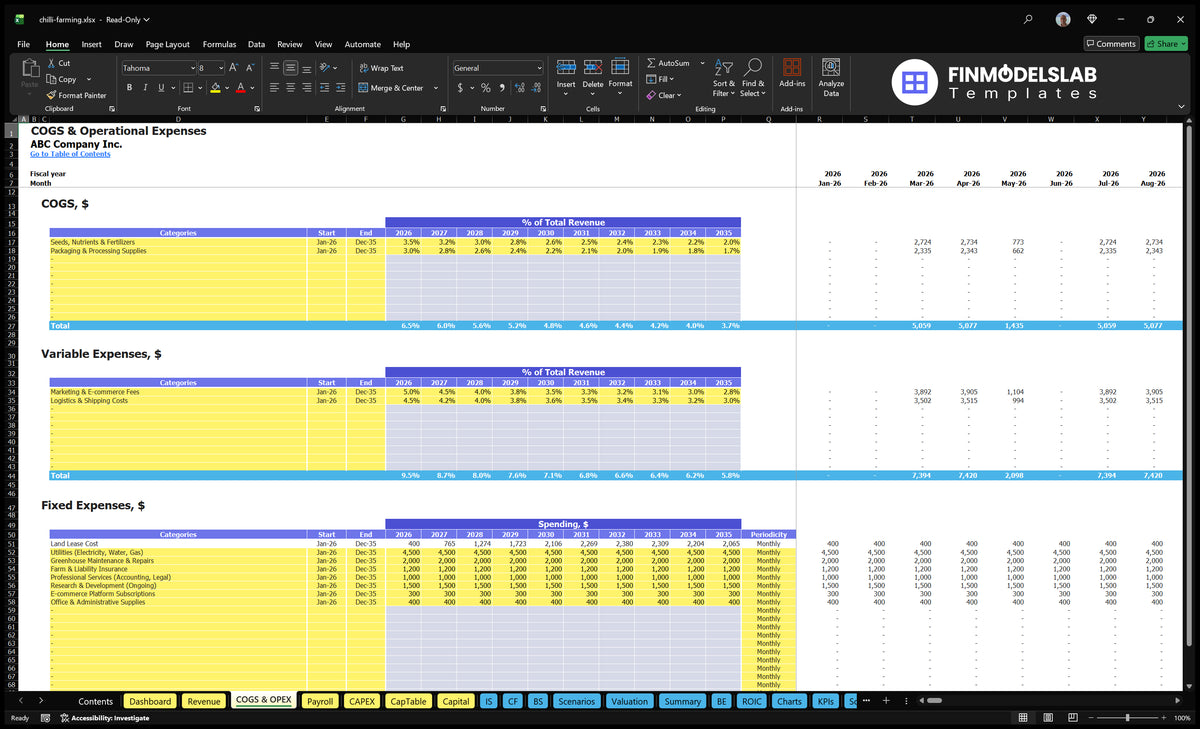Click the Copy icon in Clipboard group
1200x729 pixels.
tap(51, 79)
